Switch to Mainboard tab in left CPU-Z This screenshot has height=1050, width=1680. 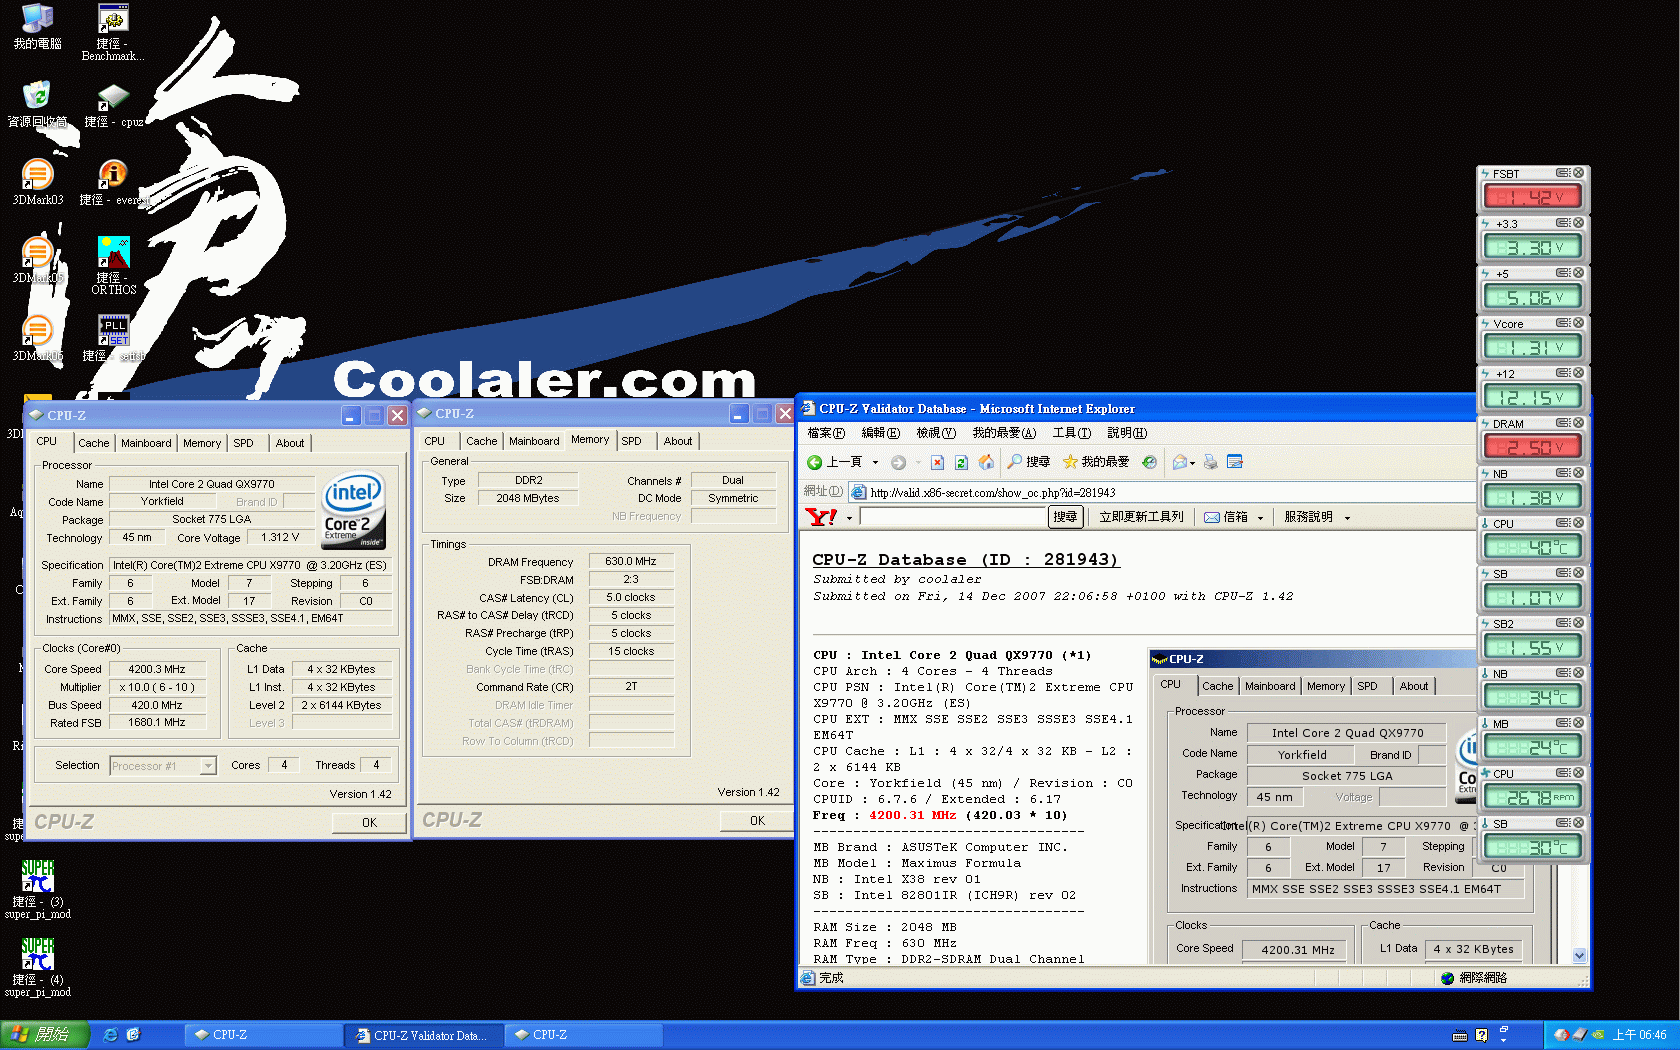(x=146, y=443)
